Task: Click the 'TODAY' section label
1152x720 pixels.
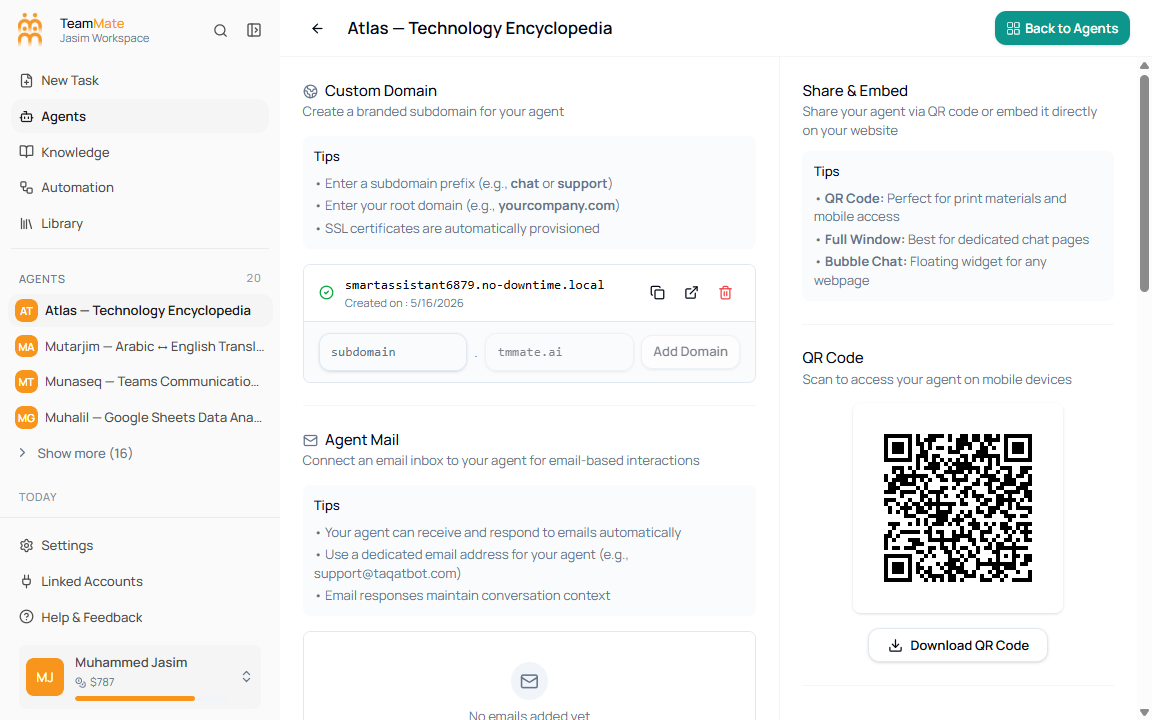Action: (x=37, y=497)
